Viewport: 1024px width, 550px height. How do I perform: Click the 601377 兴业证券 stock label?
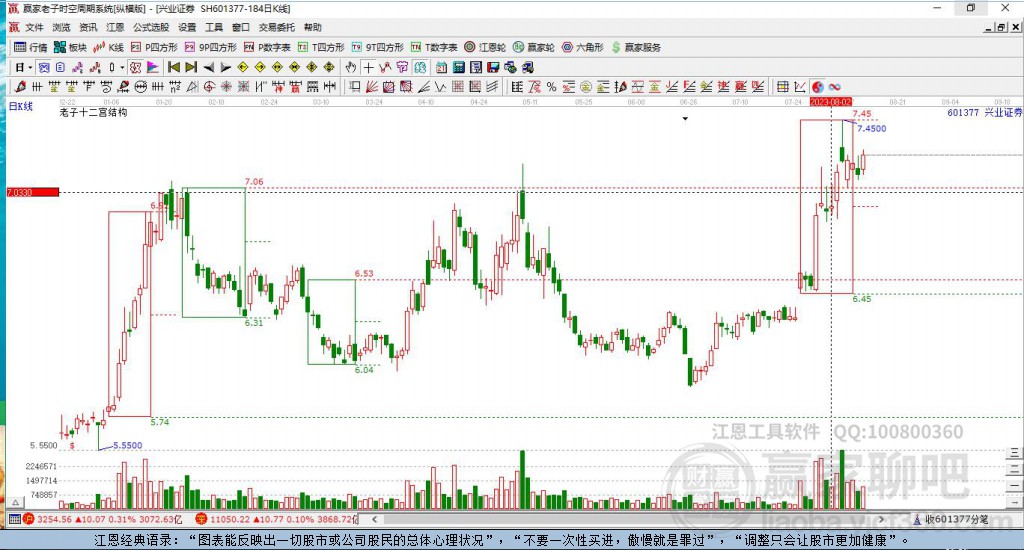coord(984,112)
